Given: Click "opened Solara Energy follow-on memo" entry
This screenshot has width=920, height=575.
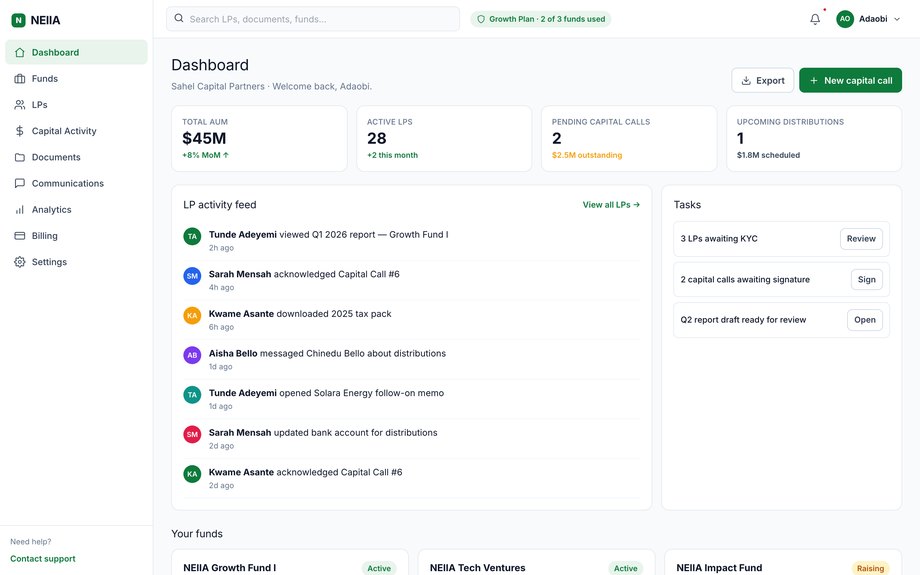Looking at the screenshot, I should (x=411, y=399).
